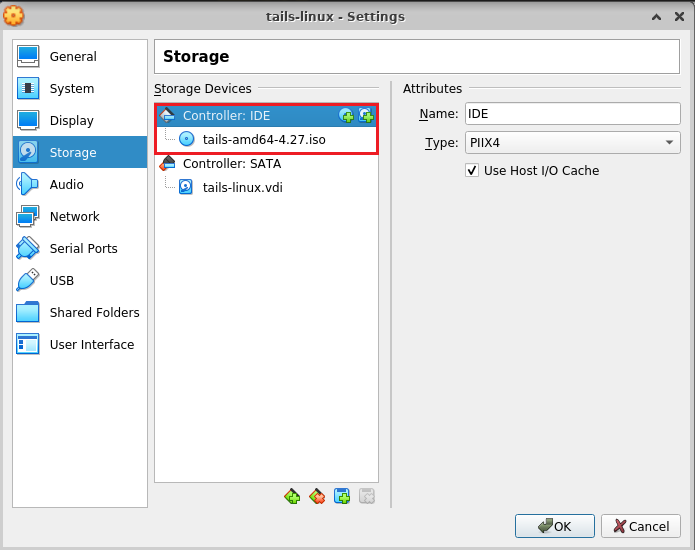Viewport: 695px width, 550px height.
Task: Open the USB settings page
Action: (80, 280)
